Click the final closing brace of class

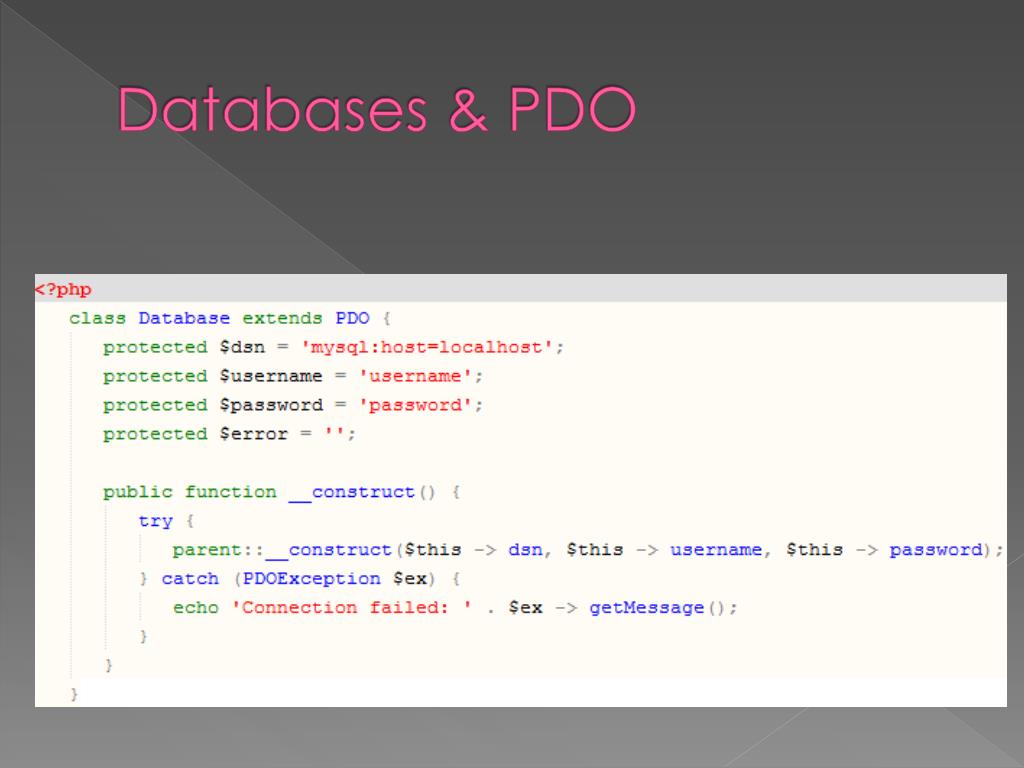[74, 694]
